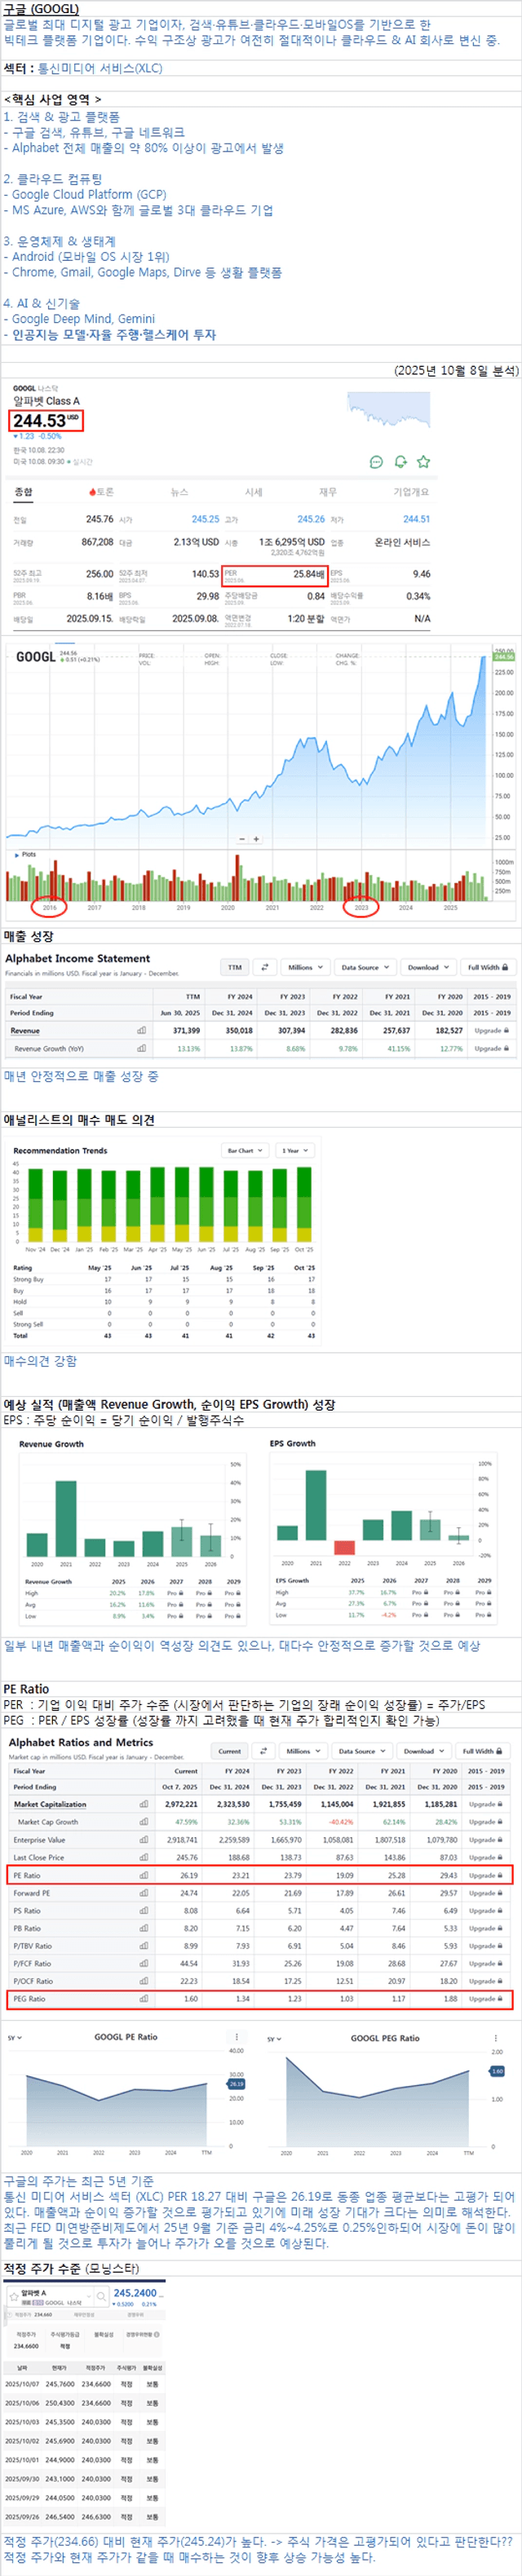
Task: Select the 뉴스 tab
Action: 179,492
